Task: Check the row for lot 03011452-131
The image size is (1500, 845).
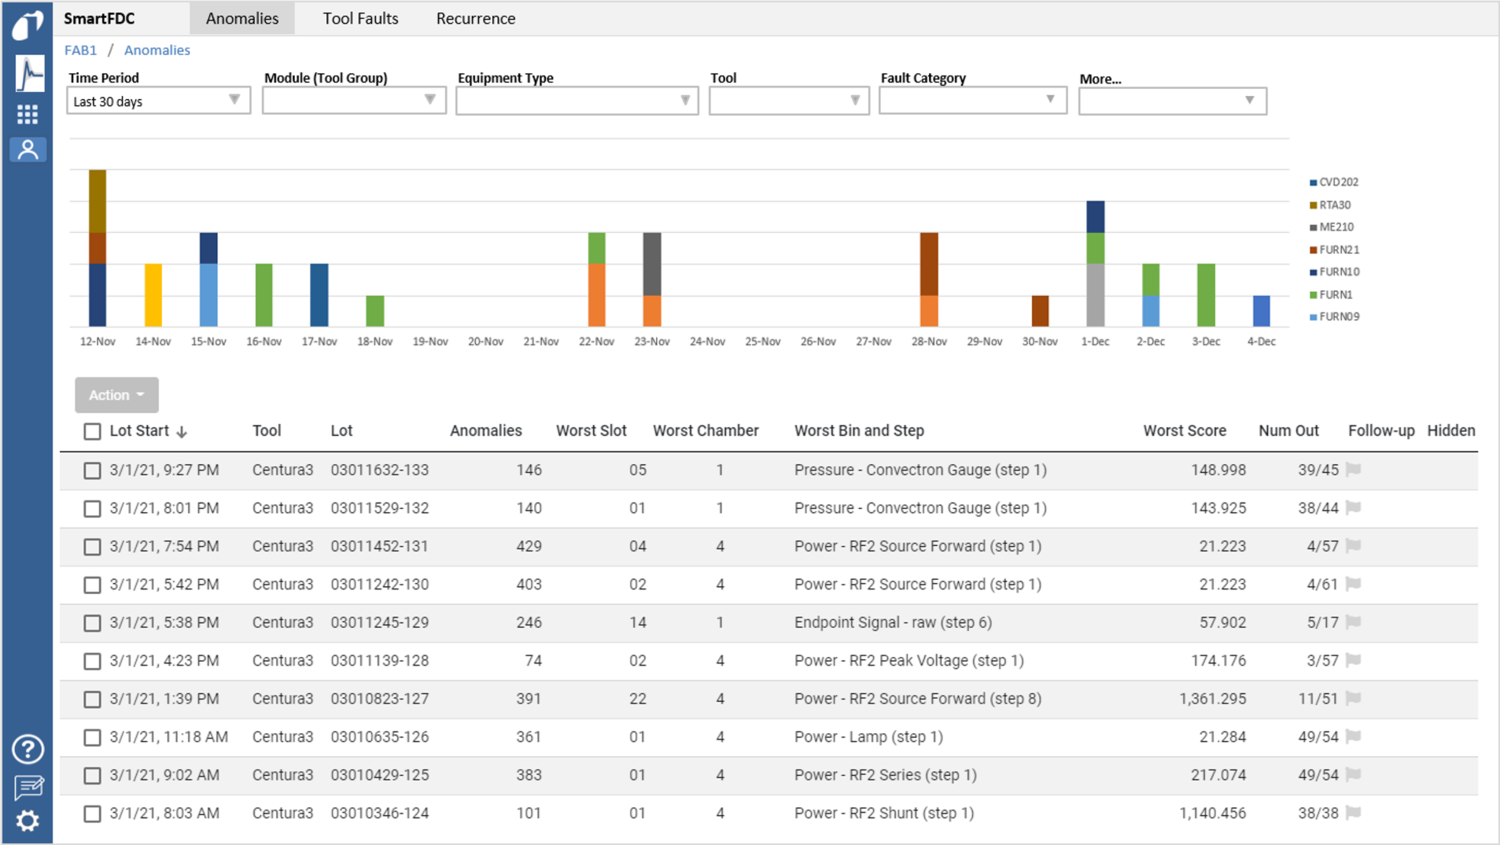Action: (92, 547)
